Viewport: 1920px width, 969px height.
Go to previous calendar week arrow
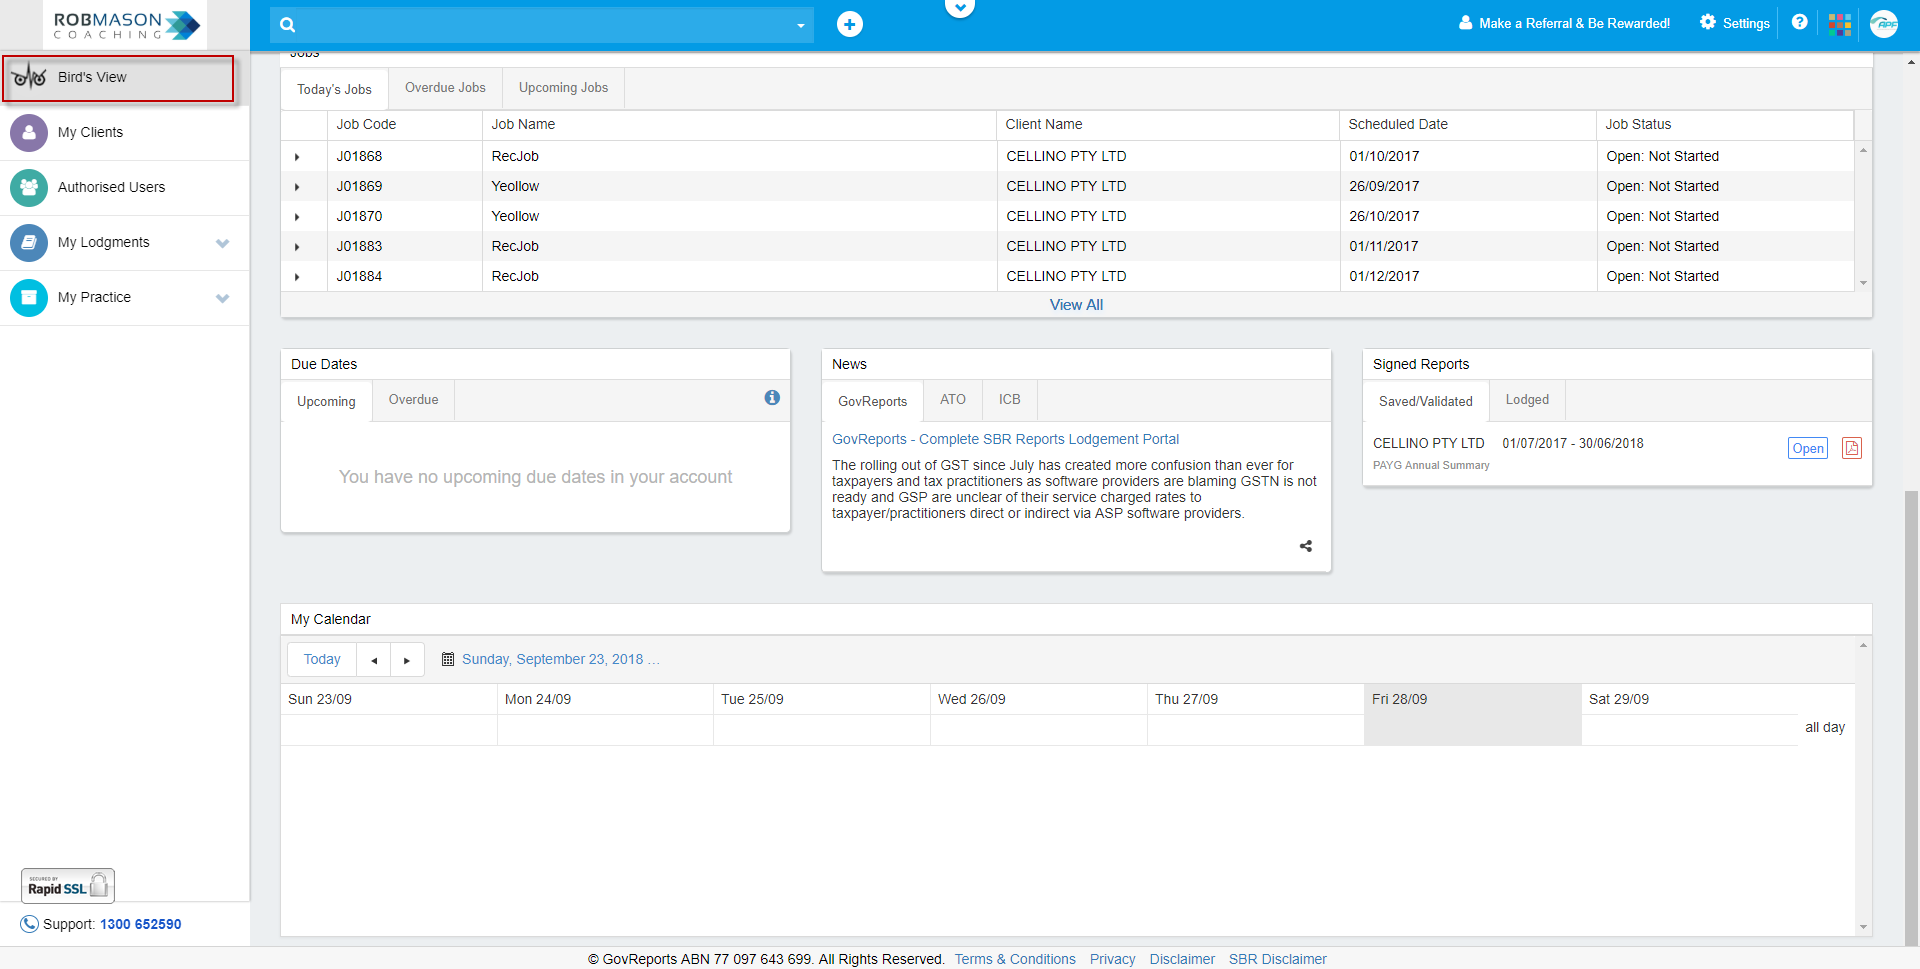374,660
